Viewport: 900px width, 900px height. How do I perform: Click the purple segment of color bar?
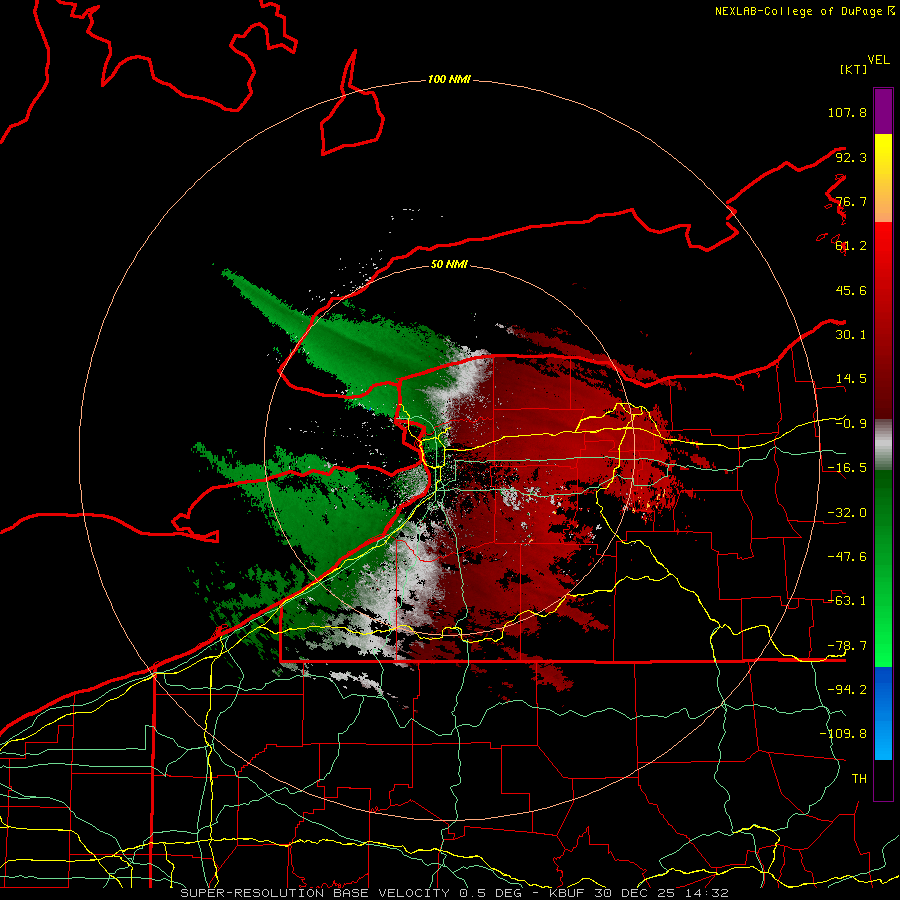(x=883, y=111)
